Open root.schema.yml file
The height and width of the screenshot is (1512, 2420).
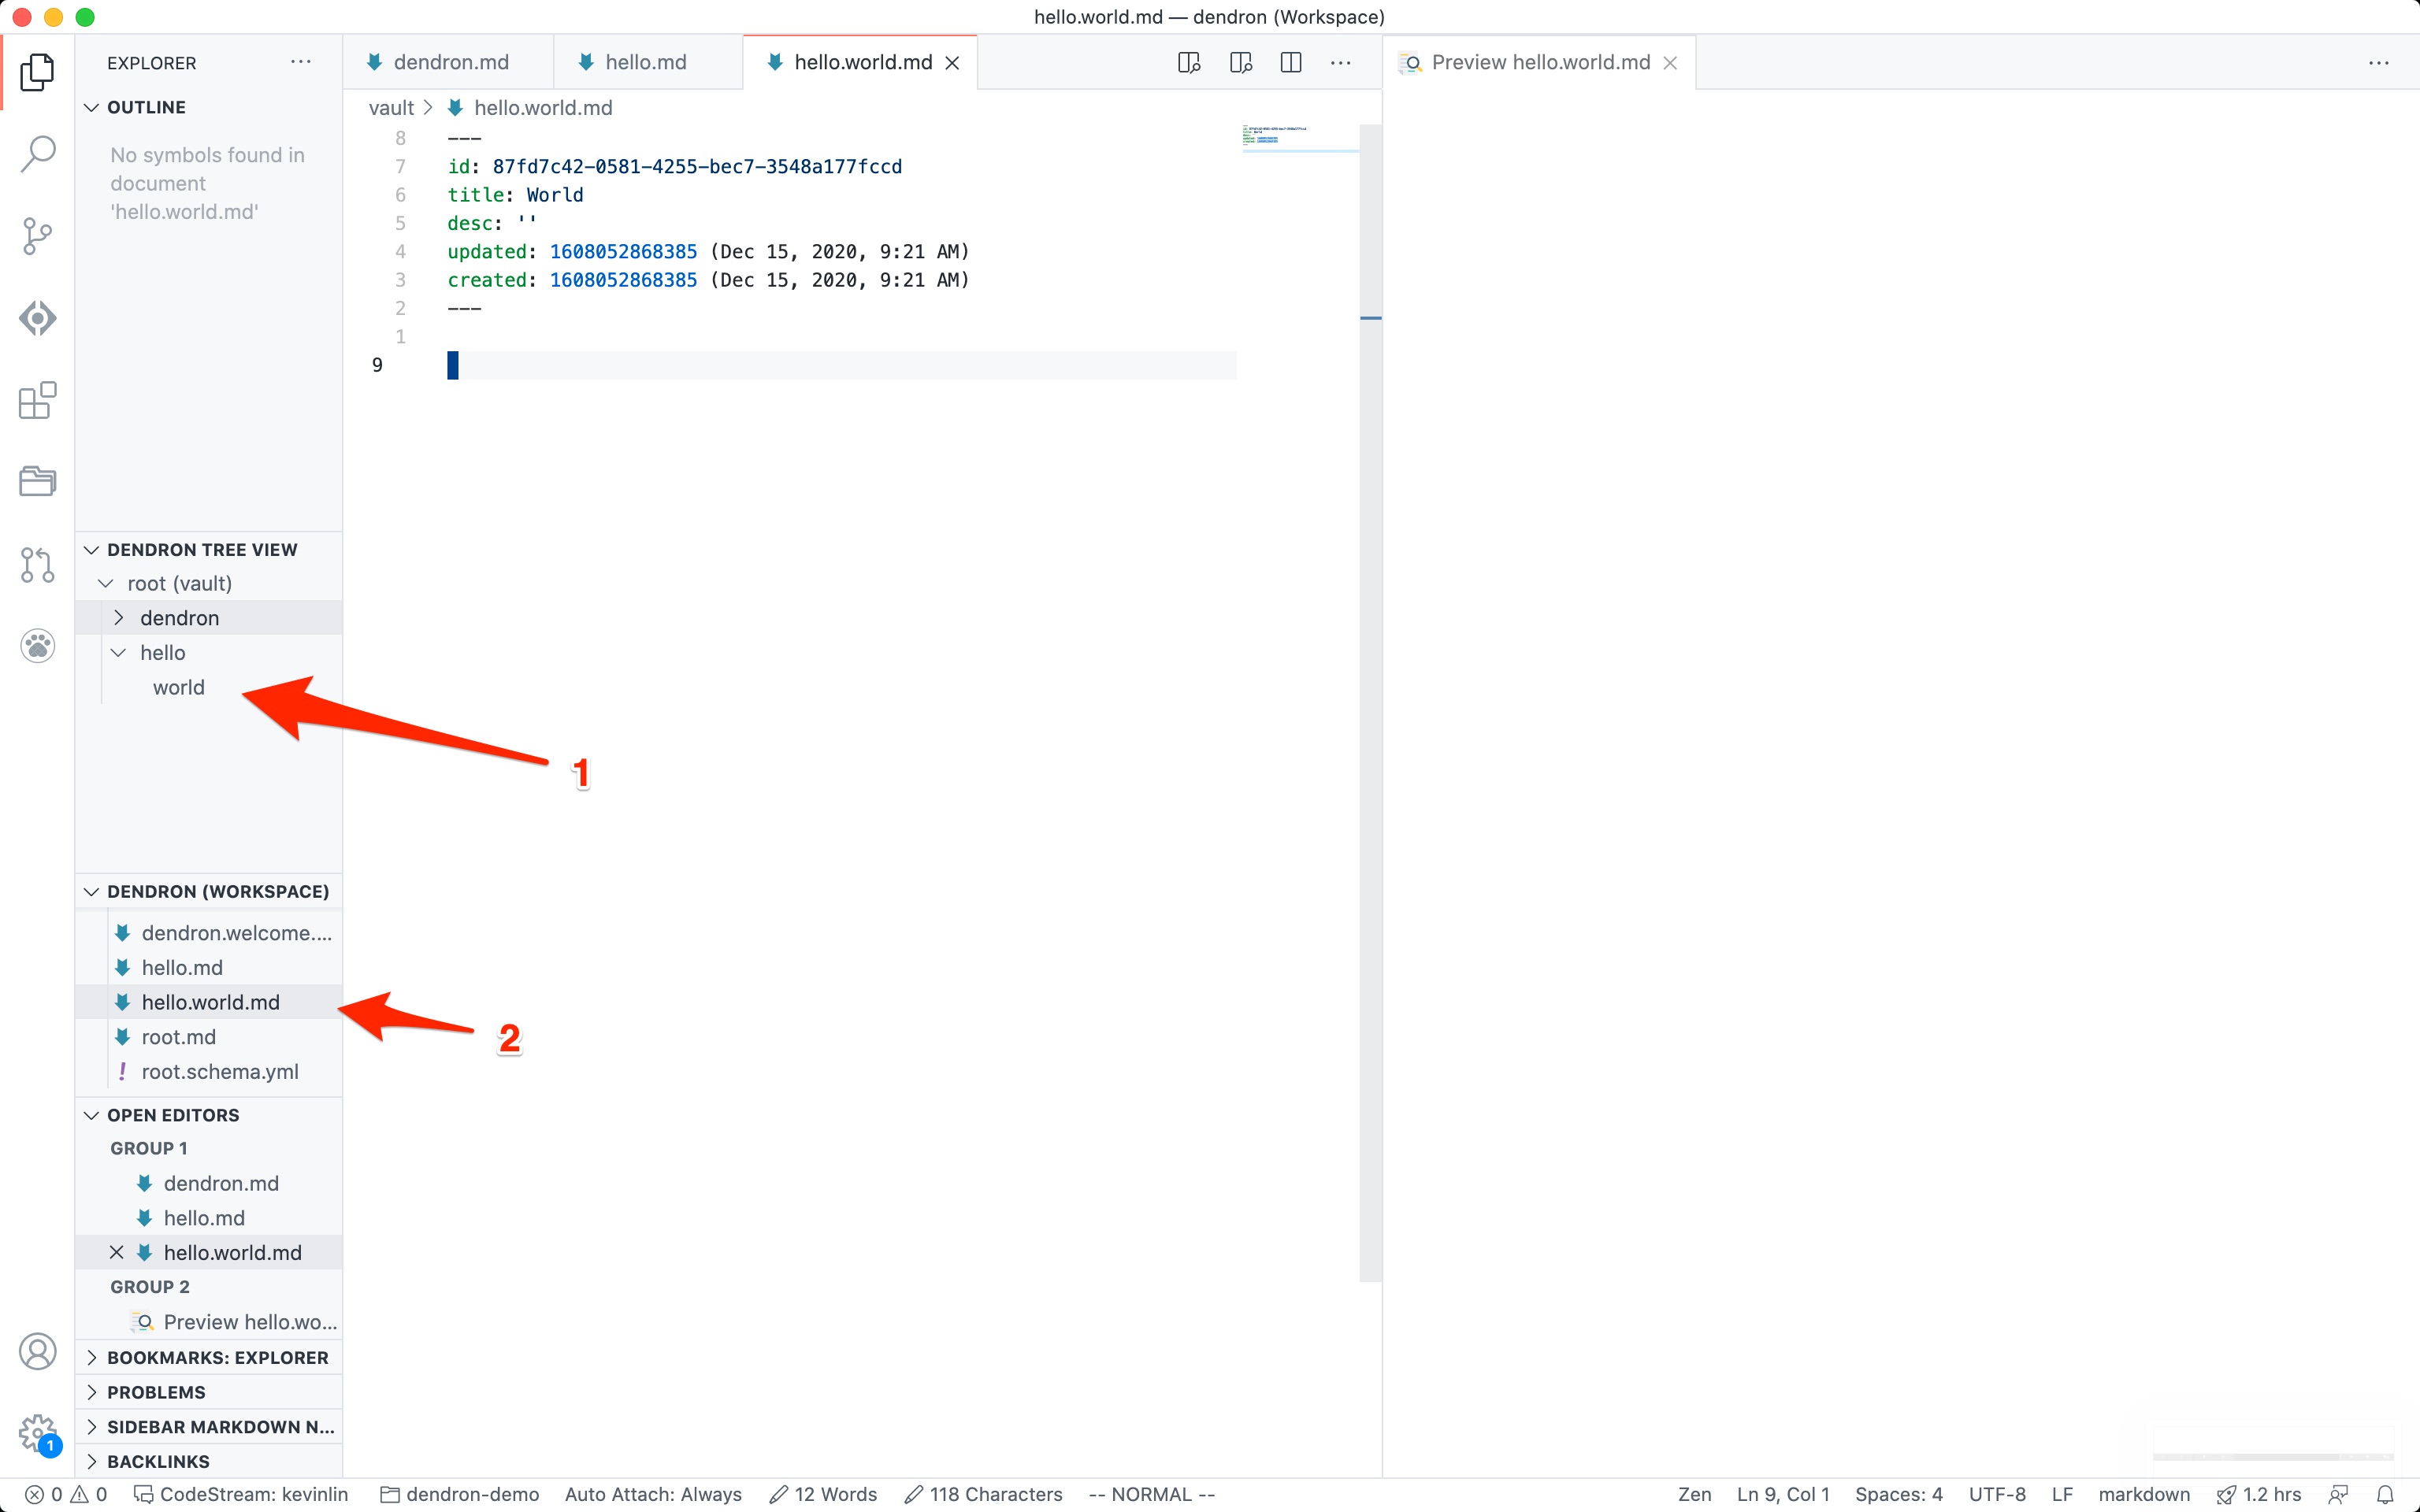tap(209, 1071)
